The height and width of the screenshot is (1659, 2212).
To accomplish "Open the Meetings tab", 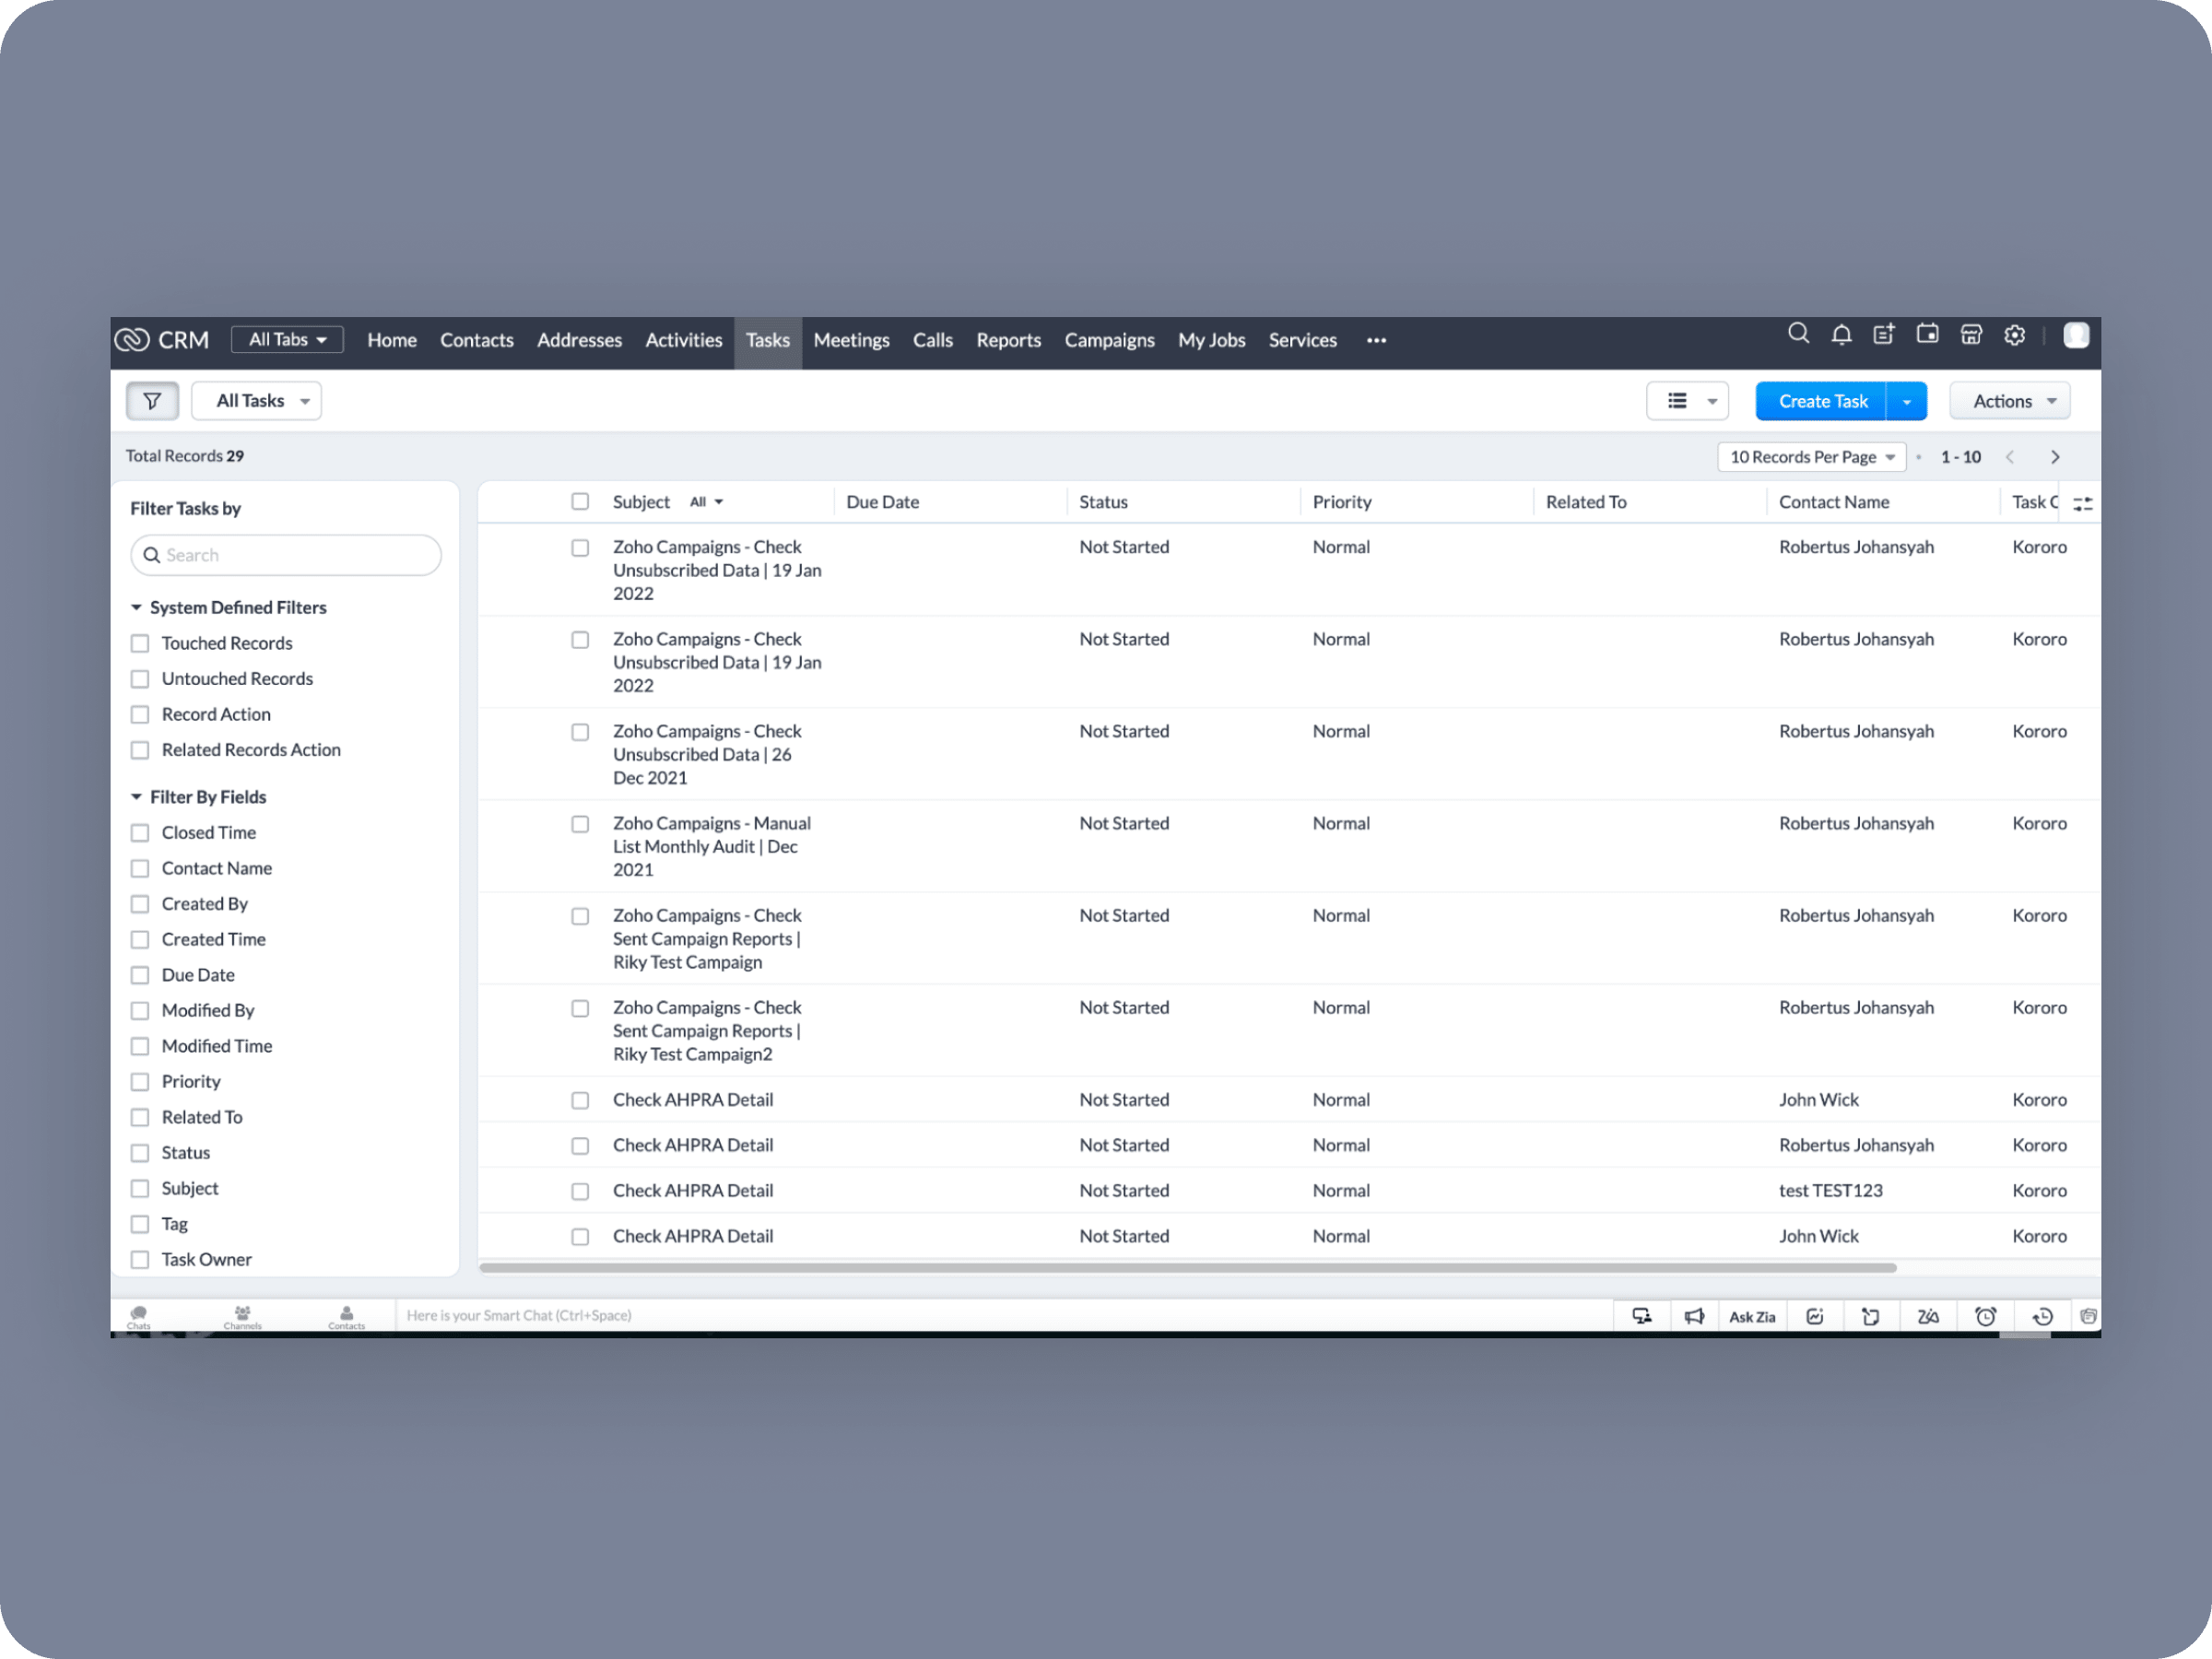I will tap(851, 340).
